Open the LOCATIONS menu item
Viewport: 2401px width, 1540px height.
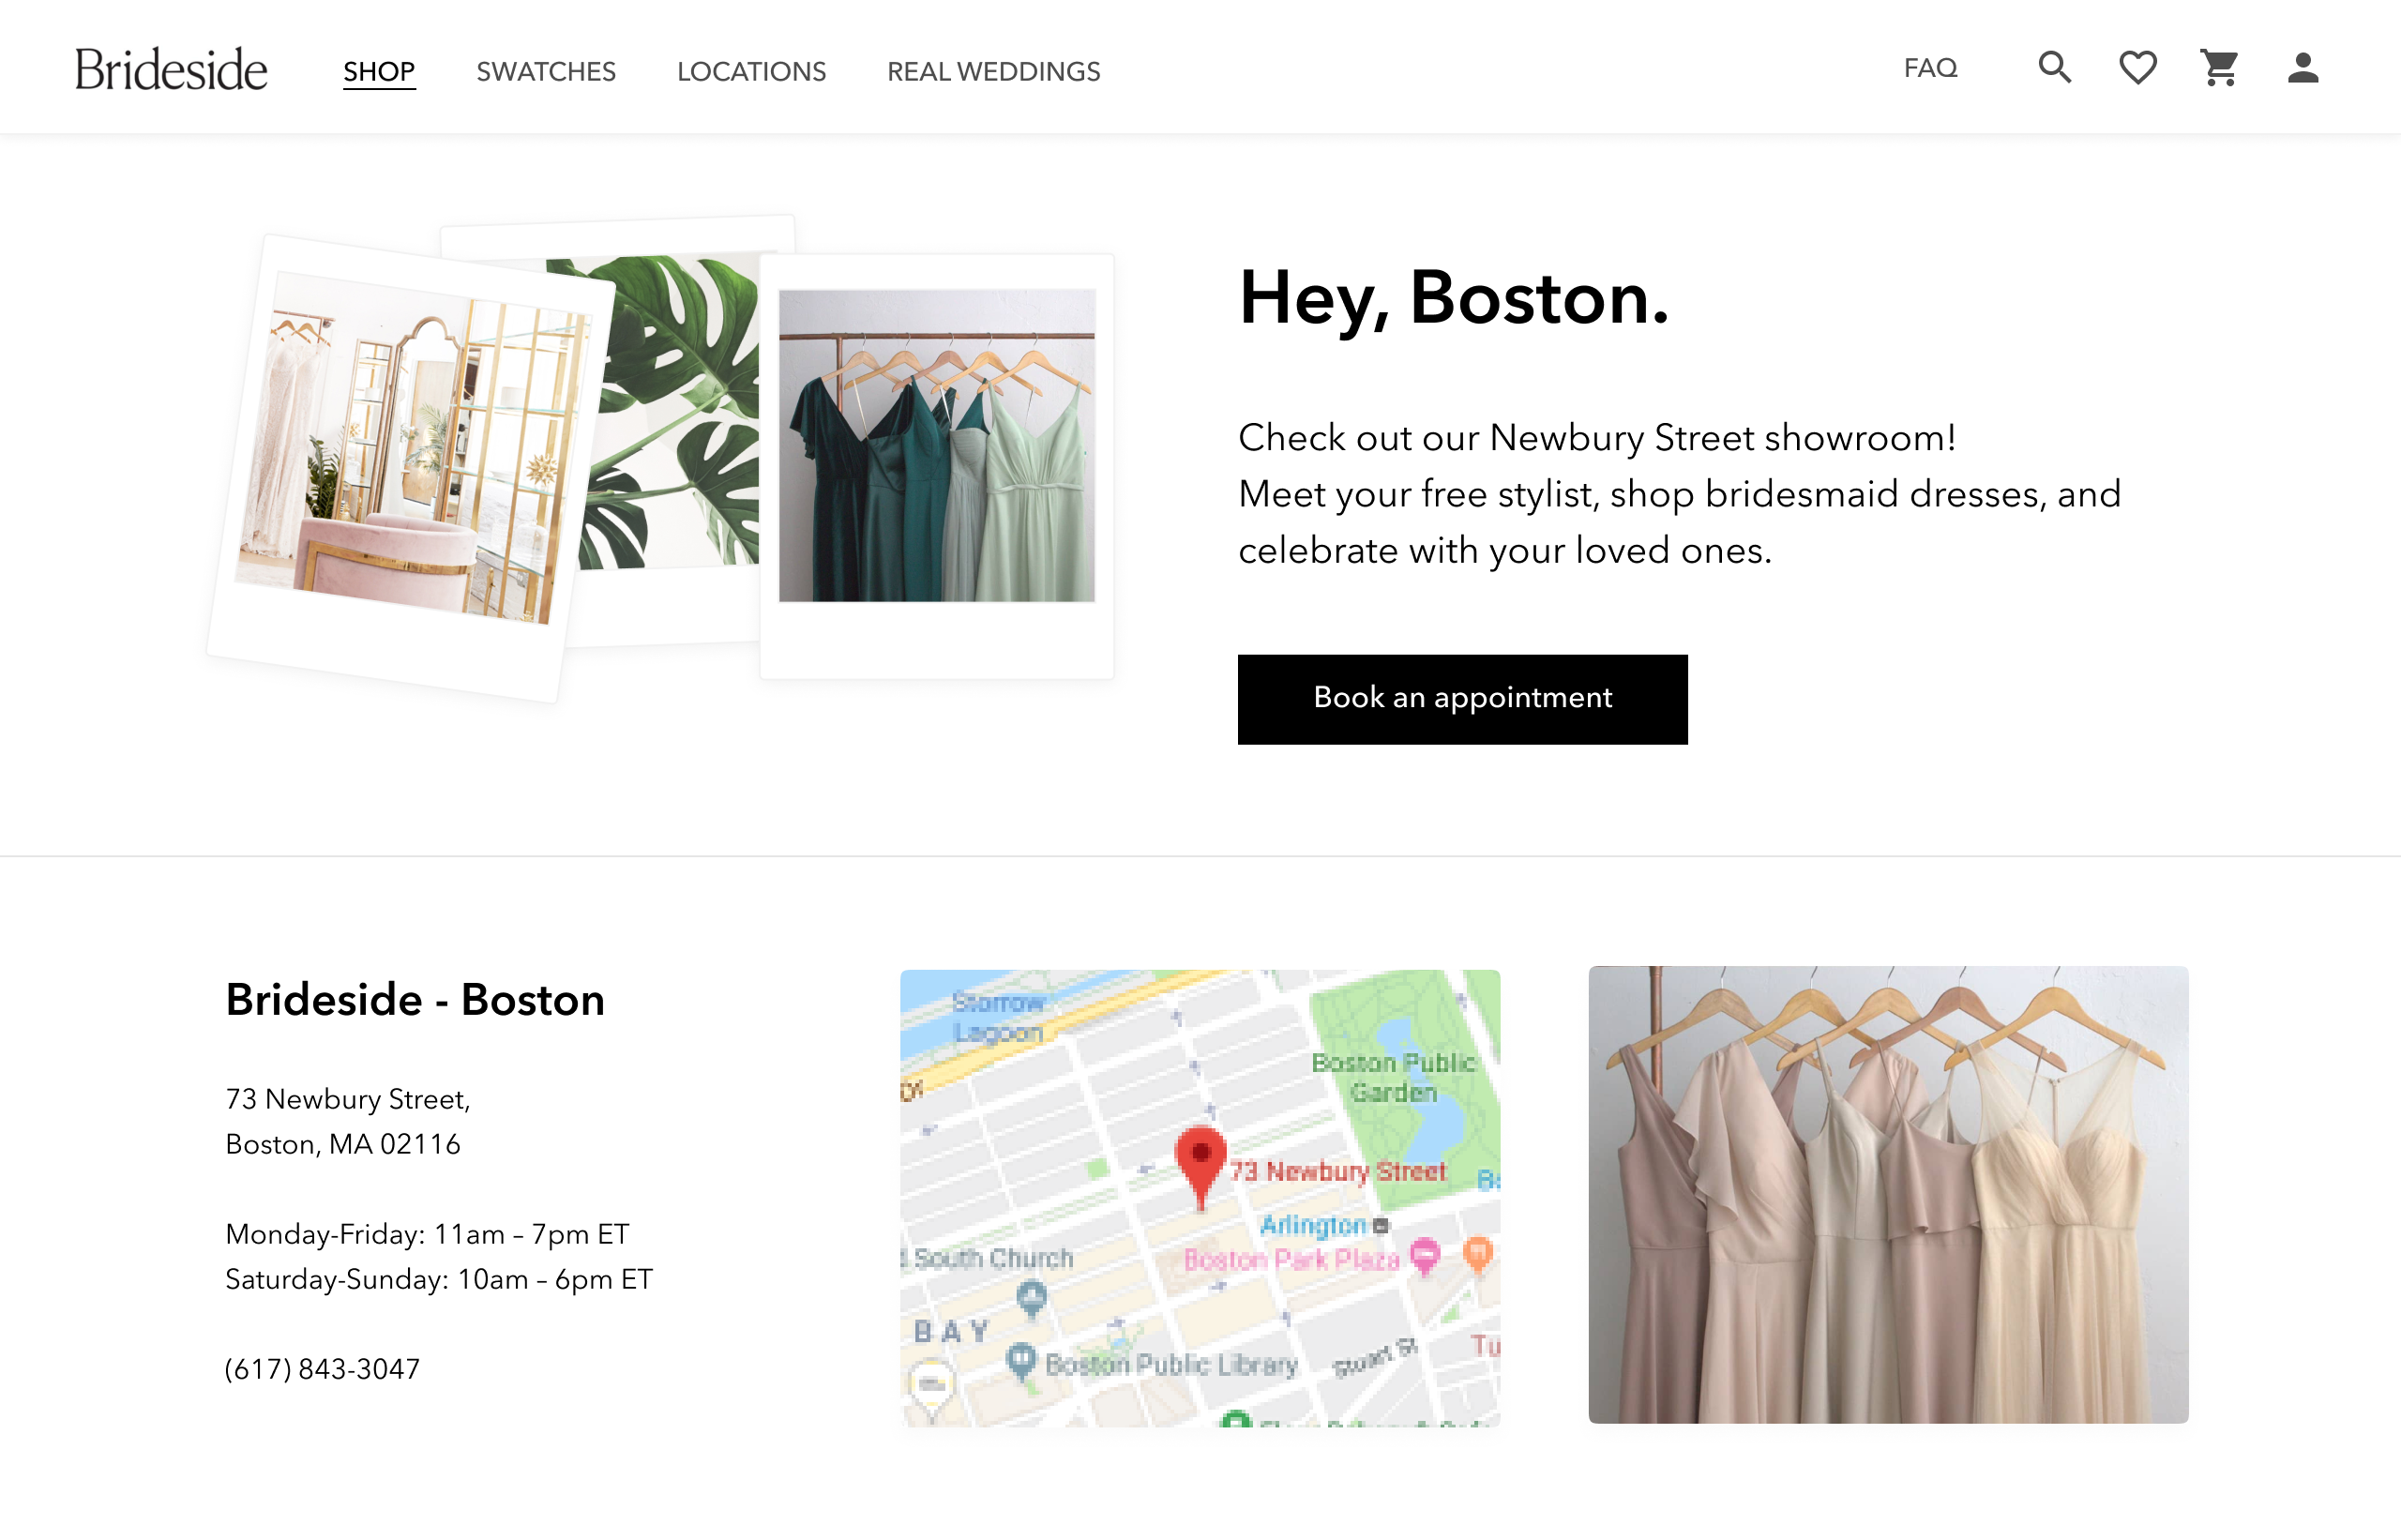coord(751,72)
